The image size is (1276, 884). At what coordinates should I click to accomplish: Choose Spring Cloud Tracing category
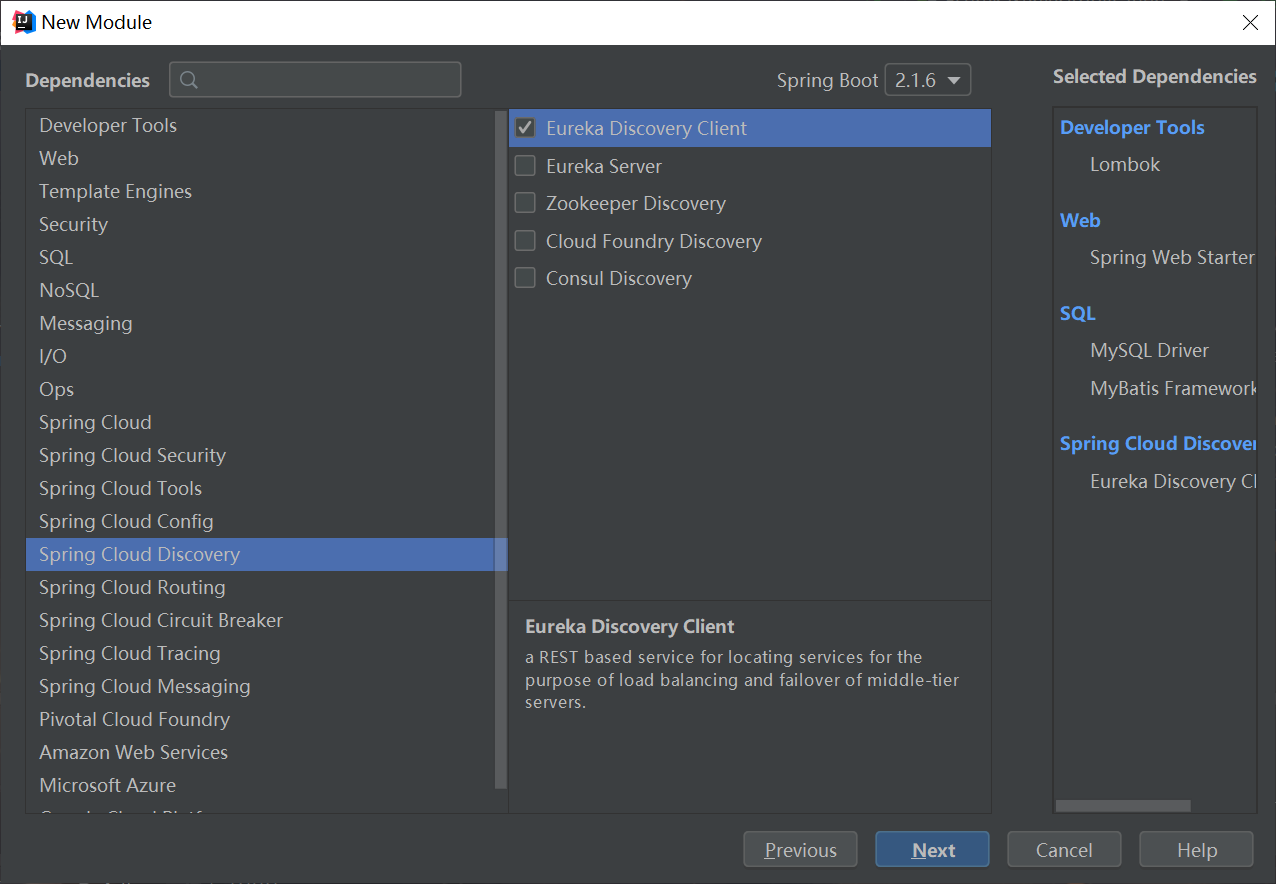(x=260, y=653)
